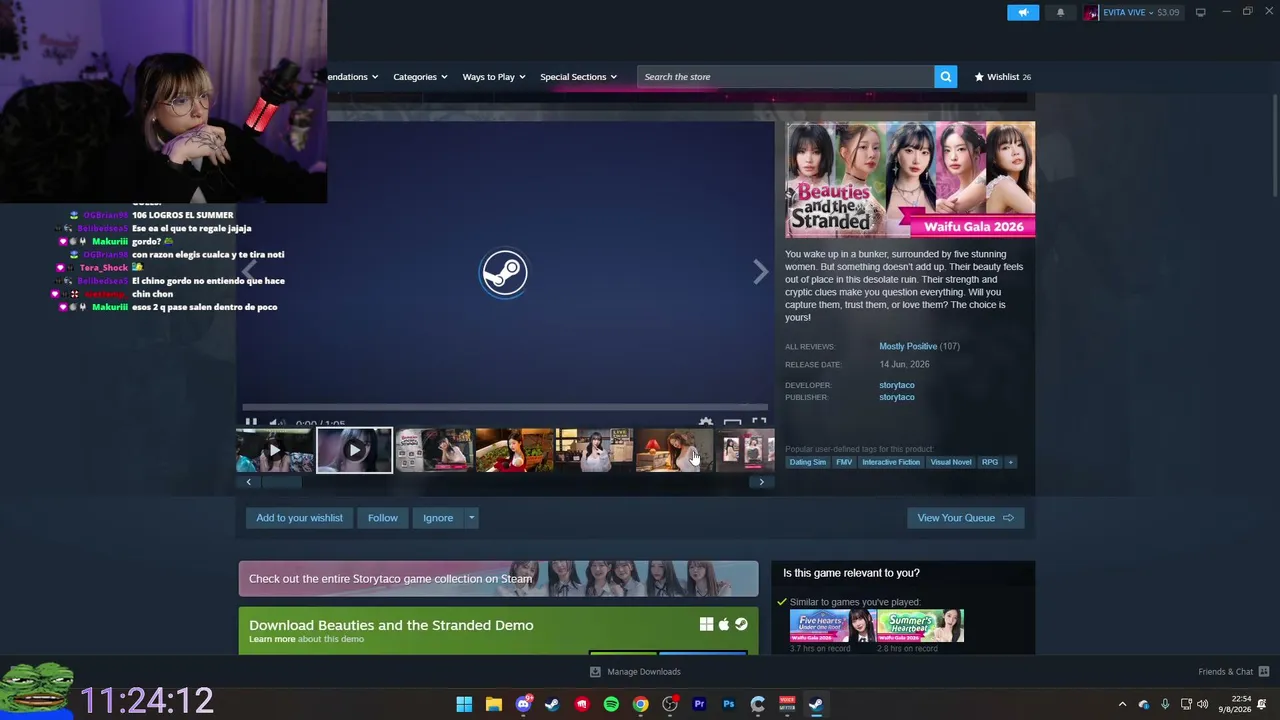Select the highlighted second trailer thumbnail

click(x=354, y=450)
